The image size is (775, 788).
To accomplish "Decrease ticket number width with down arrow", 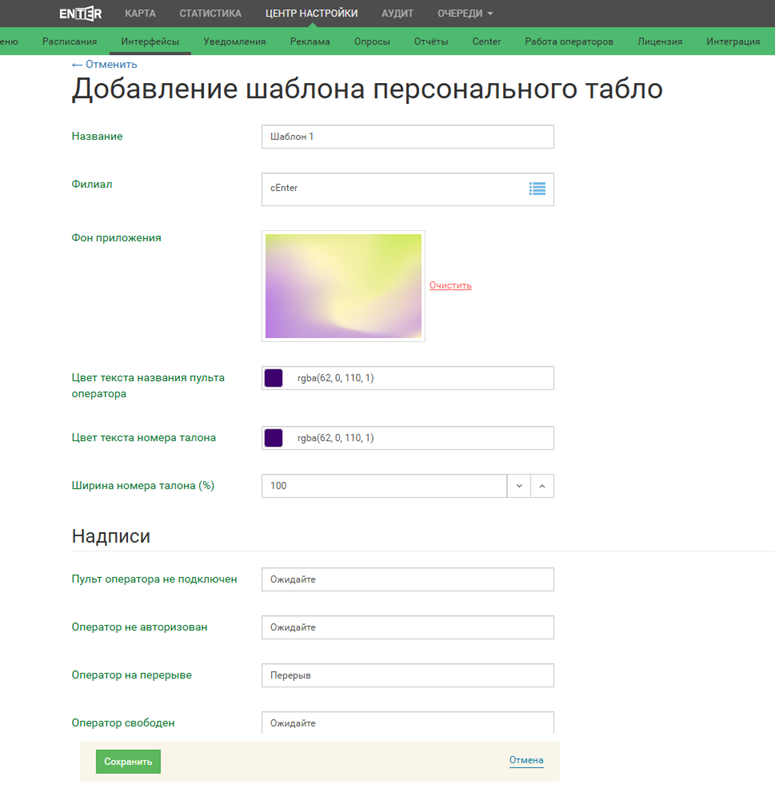I will pos(519,486).
